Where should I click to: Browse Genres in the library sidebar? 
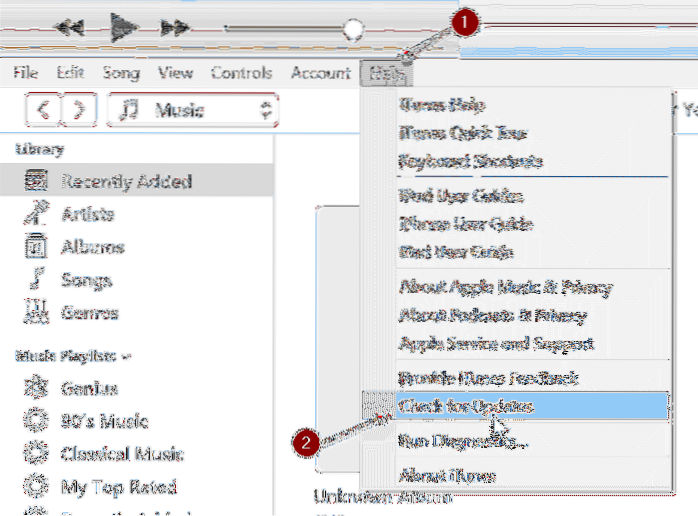point(89,313)
